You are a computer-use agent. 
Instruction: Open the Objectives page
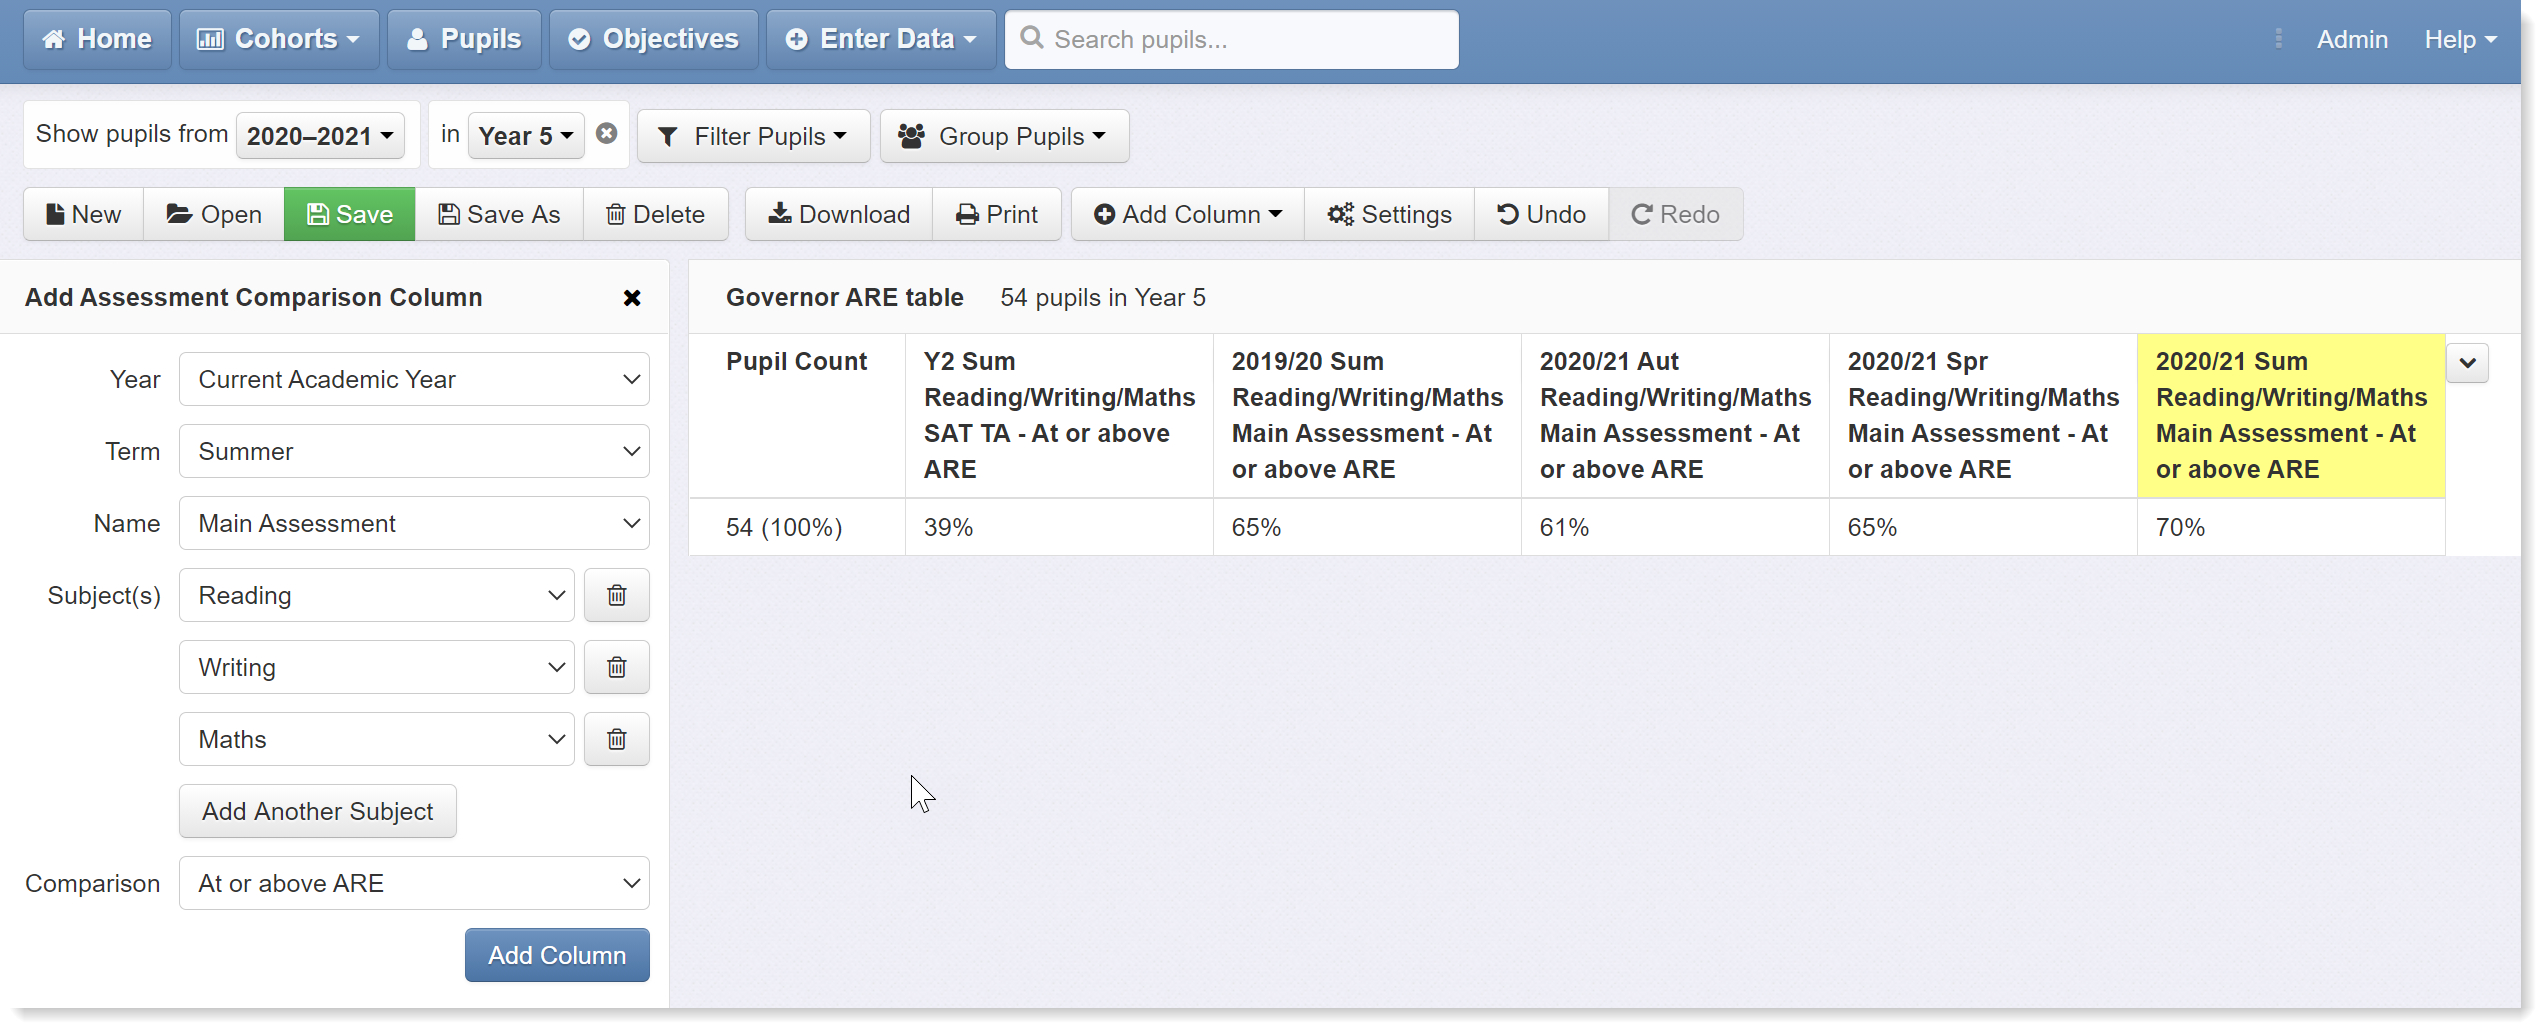click(654, 39)
